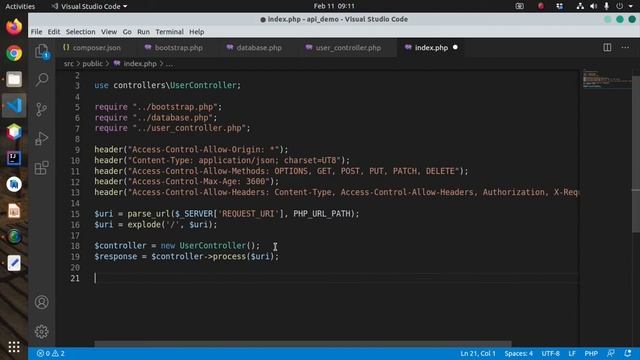Change encoding via UTF-8
The height and width of the screenshot is (360, 640).
550,353
